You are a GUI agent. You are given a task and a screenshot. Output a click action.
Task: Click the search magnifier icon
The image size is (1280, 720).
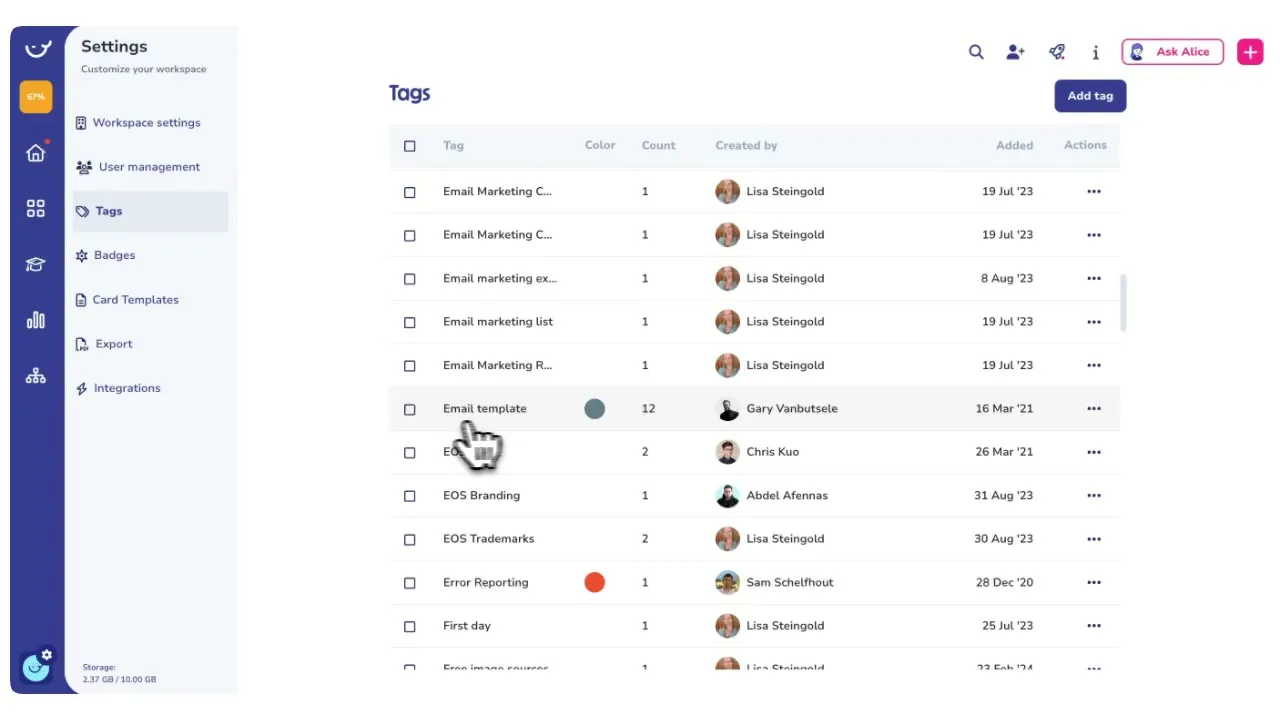[976, 52]
